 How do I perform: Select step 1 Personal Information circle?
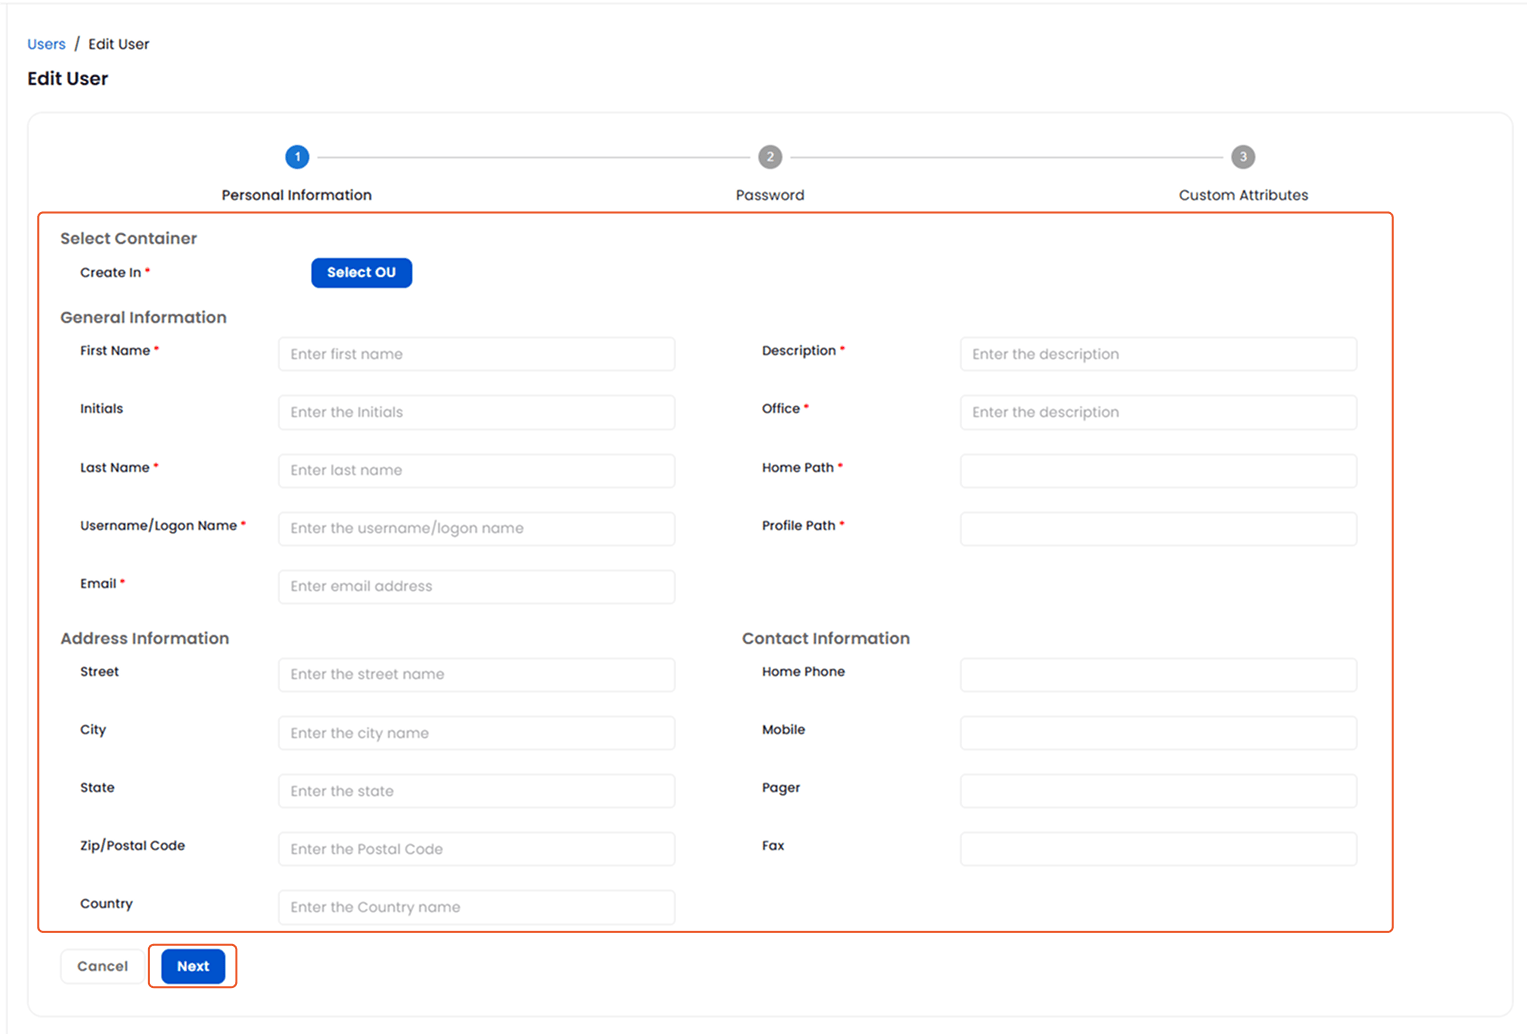click(x=297, y=156)
